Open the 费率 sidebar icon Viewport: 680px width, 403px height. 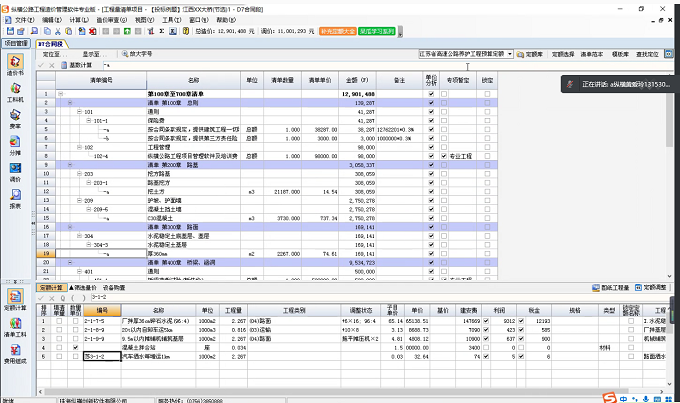pyautogui.click(x=15, y=115)
